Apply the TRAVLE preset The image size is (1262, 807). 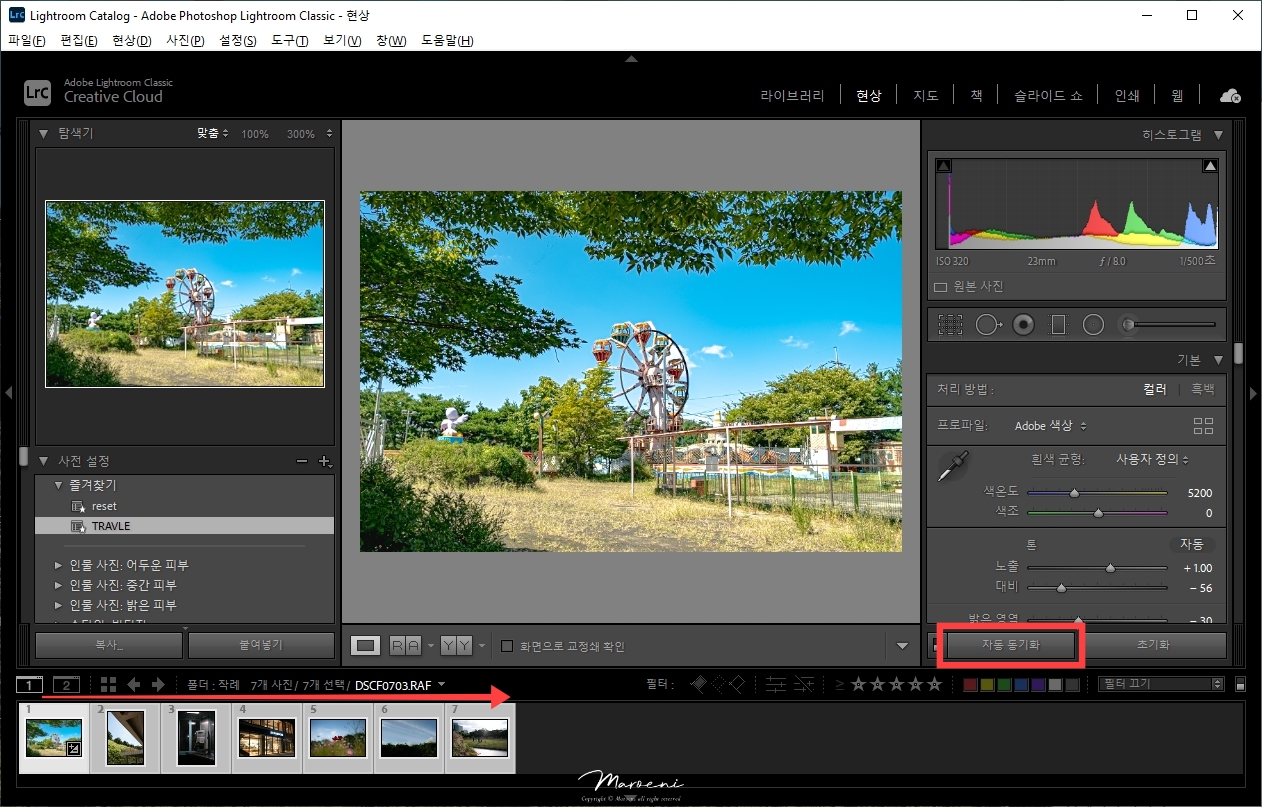[184, 526]
